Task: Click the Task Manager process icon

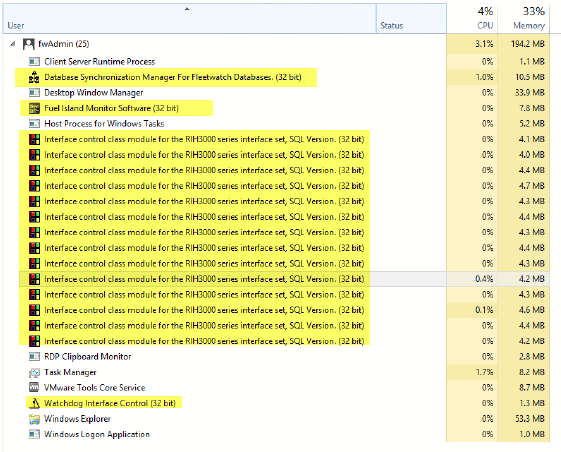Action: click(x=34, y=373)
